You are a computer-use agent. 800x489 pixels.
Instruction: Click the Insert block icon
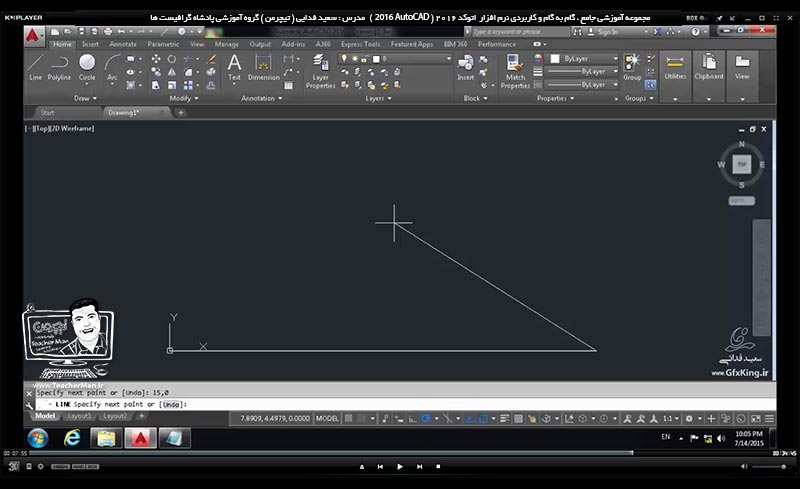coord(465,67)
